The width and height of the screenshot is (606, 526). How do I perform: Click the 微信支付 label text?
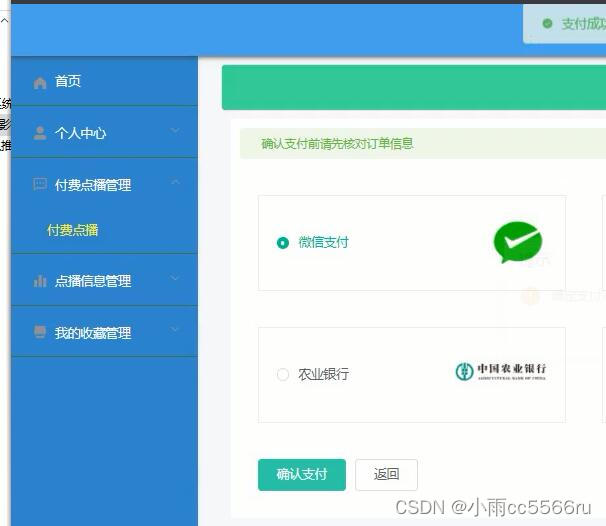tap(323, 242)
